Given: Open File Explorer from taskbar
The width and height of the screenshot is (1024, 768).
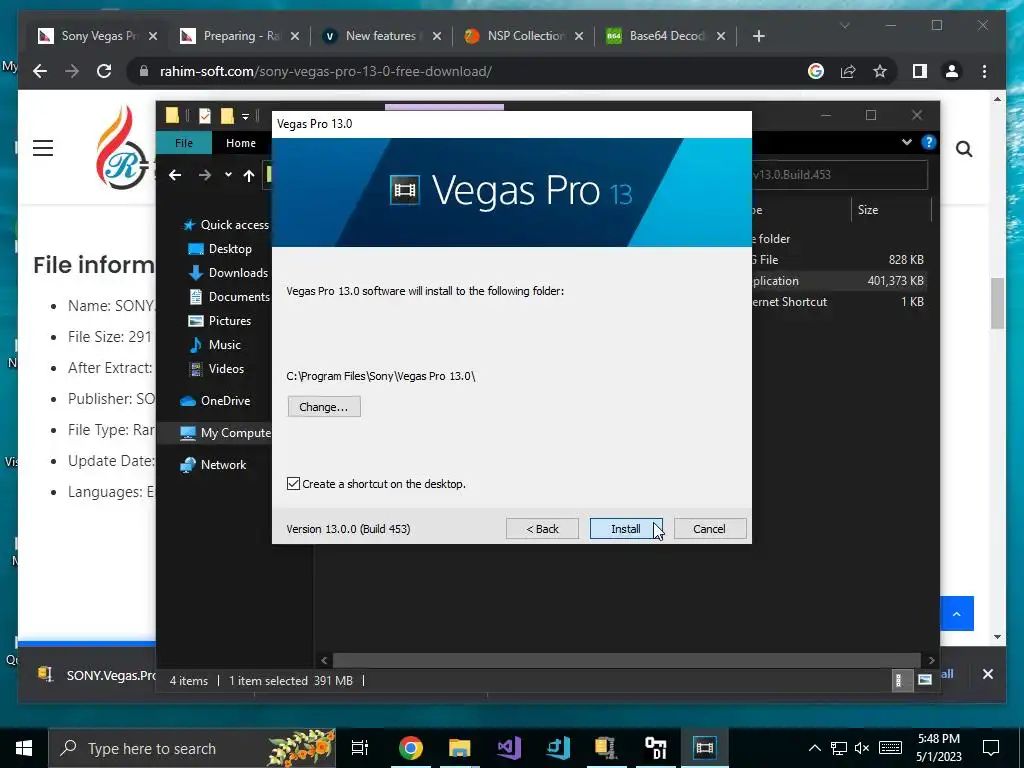Looking at the screenshot, I should 460,748.
